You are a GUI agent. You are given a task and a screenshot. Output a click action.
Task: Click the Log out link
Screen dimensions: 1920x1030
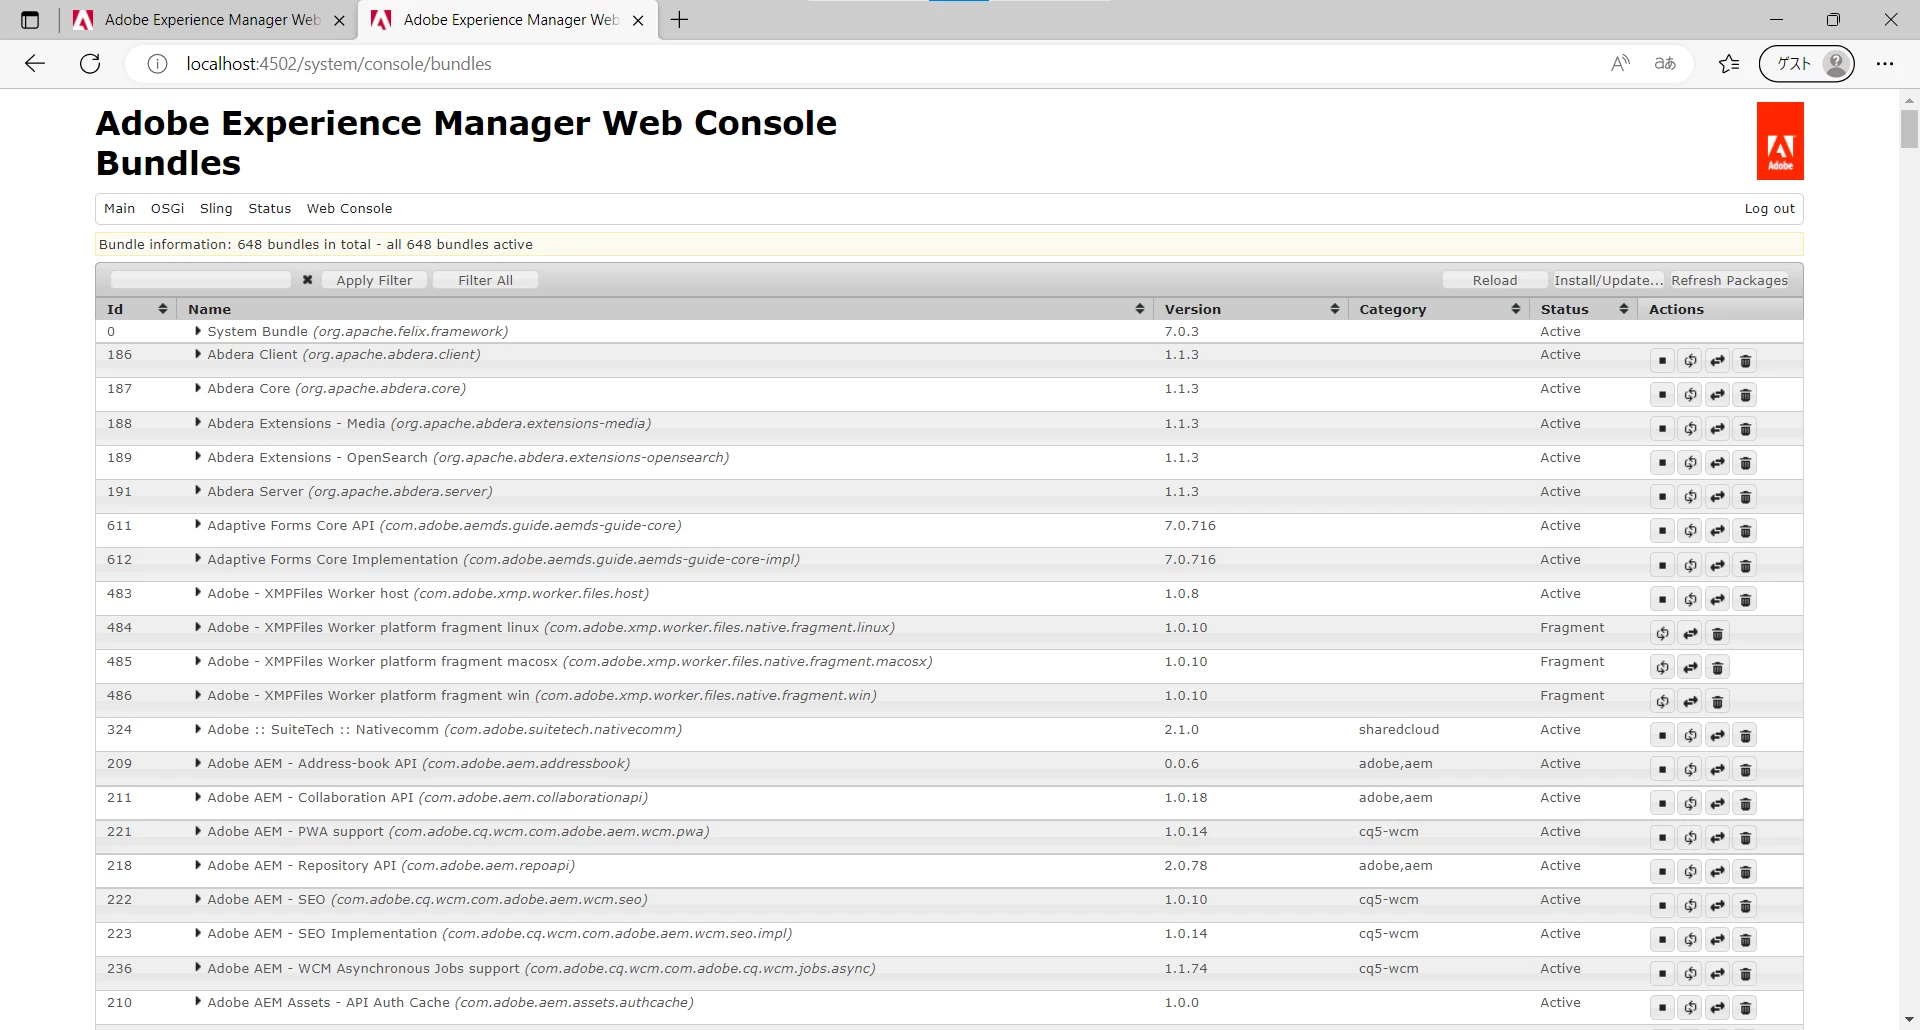click(1769, 209)
